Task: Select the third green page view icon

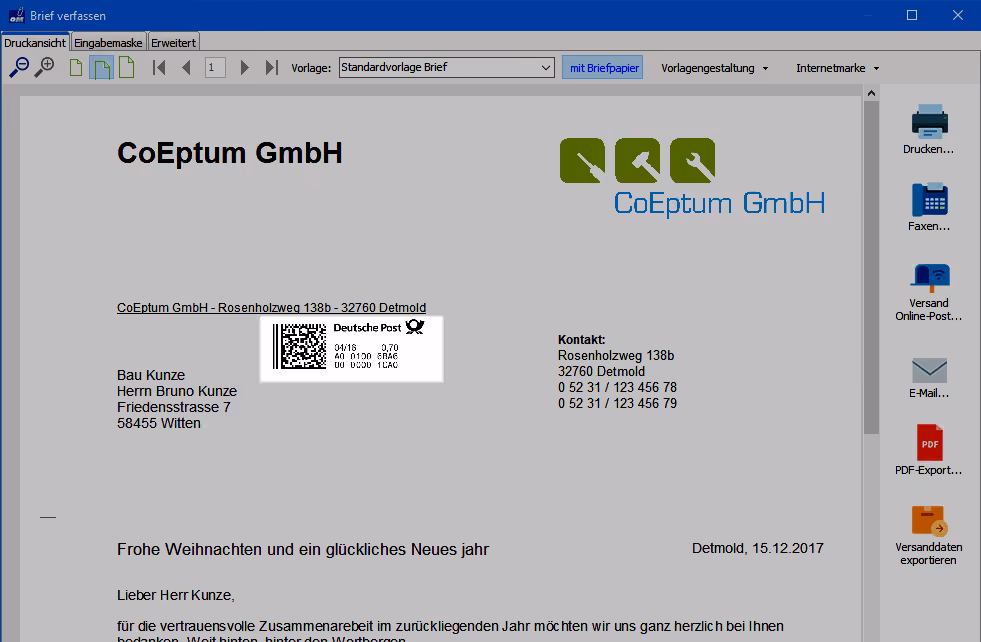Action: pos(126,67)
